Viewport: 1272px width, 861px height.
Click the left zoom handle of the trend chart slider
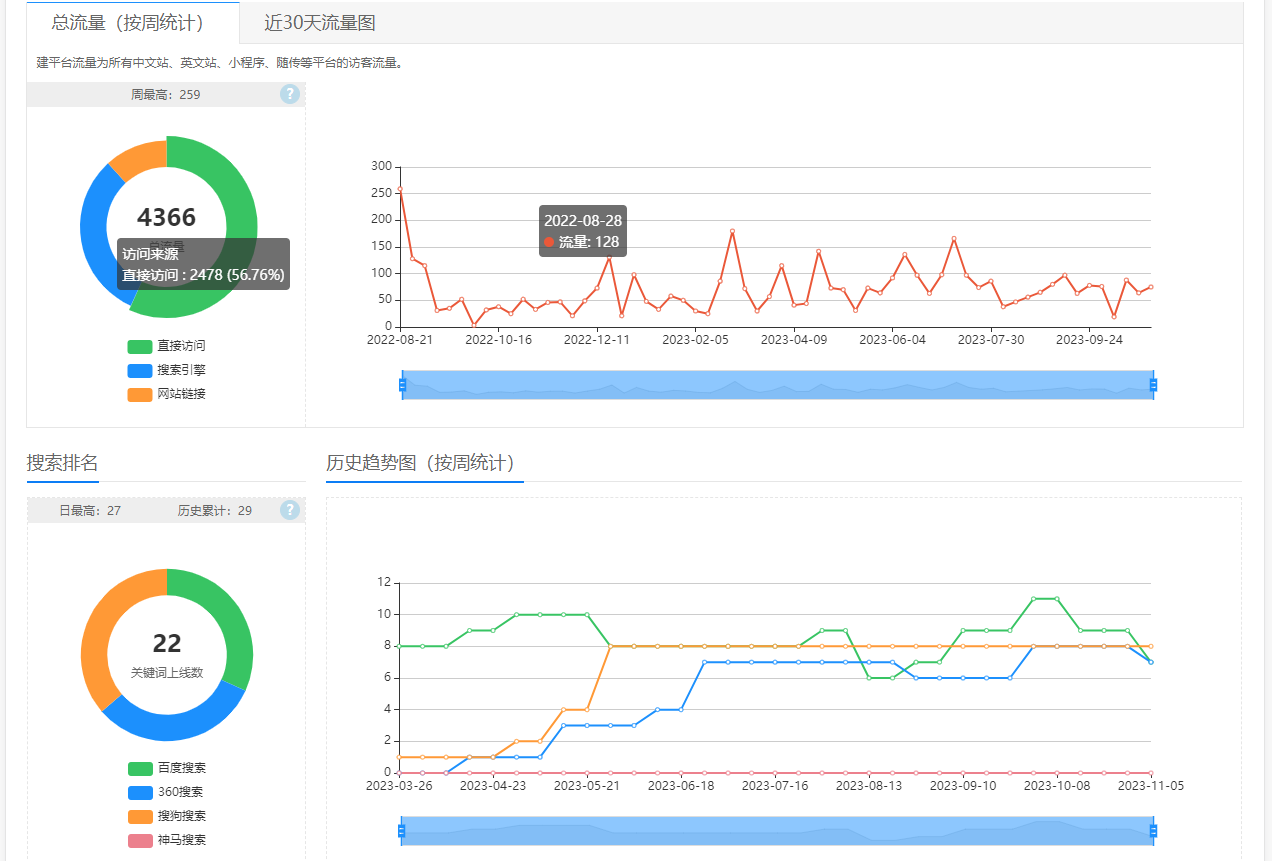pos(402,831)
